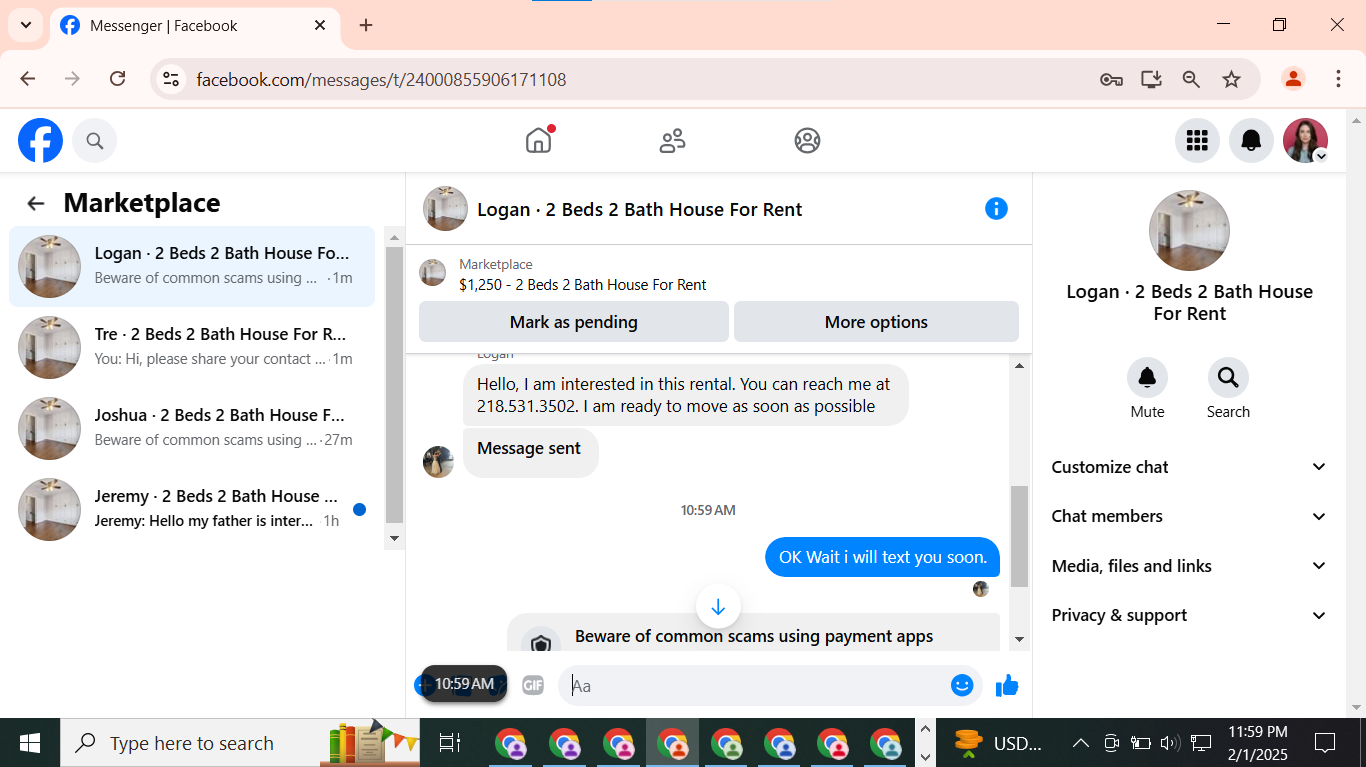The width and height of the screenshot is (1366, 767).
Task: Search in conversation magnifier icon
Action: click(1228, 378)
